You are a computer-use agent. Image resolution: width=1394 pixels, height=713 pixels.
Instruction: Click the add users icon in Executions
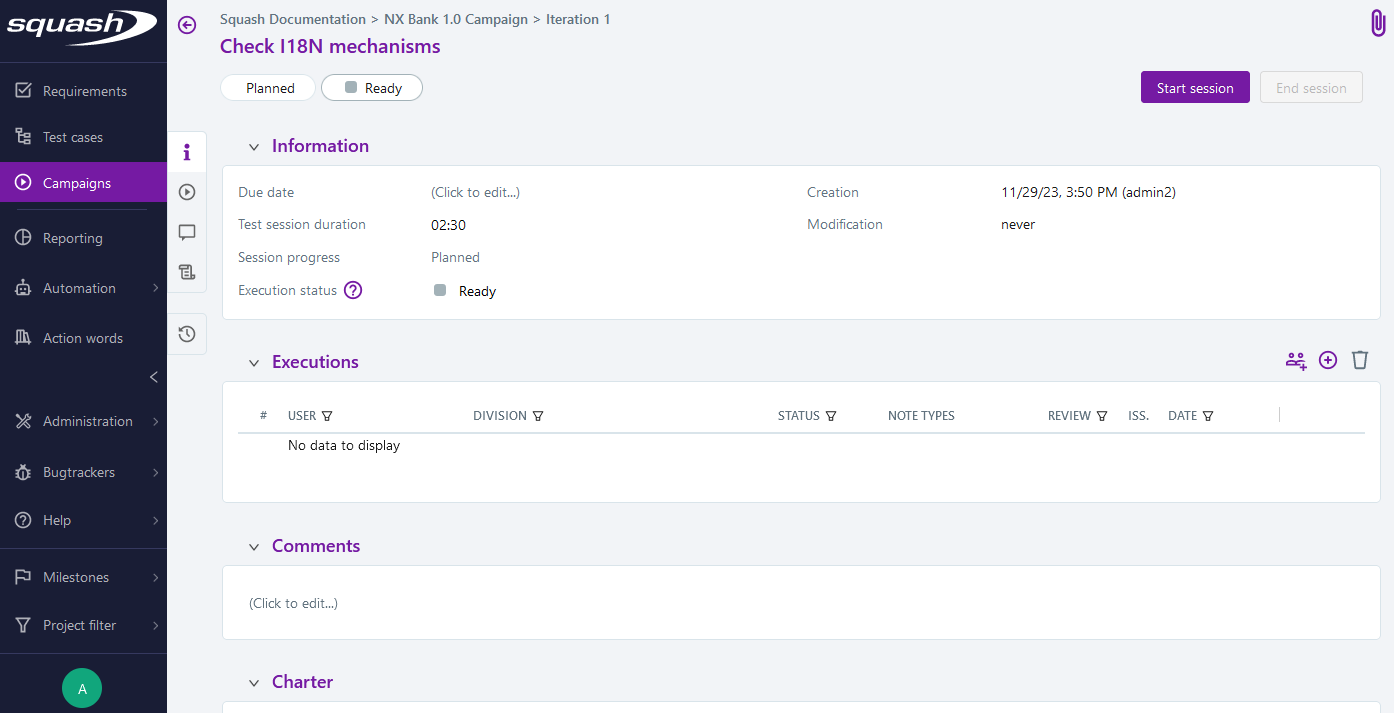[1296, 361]
